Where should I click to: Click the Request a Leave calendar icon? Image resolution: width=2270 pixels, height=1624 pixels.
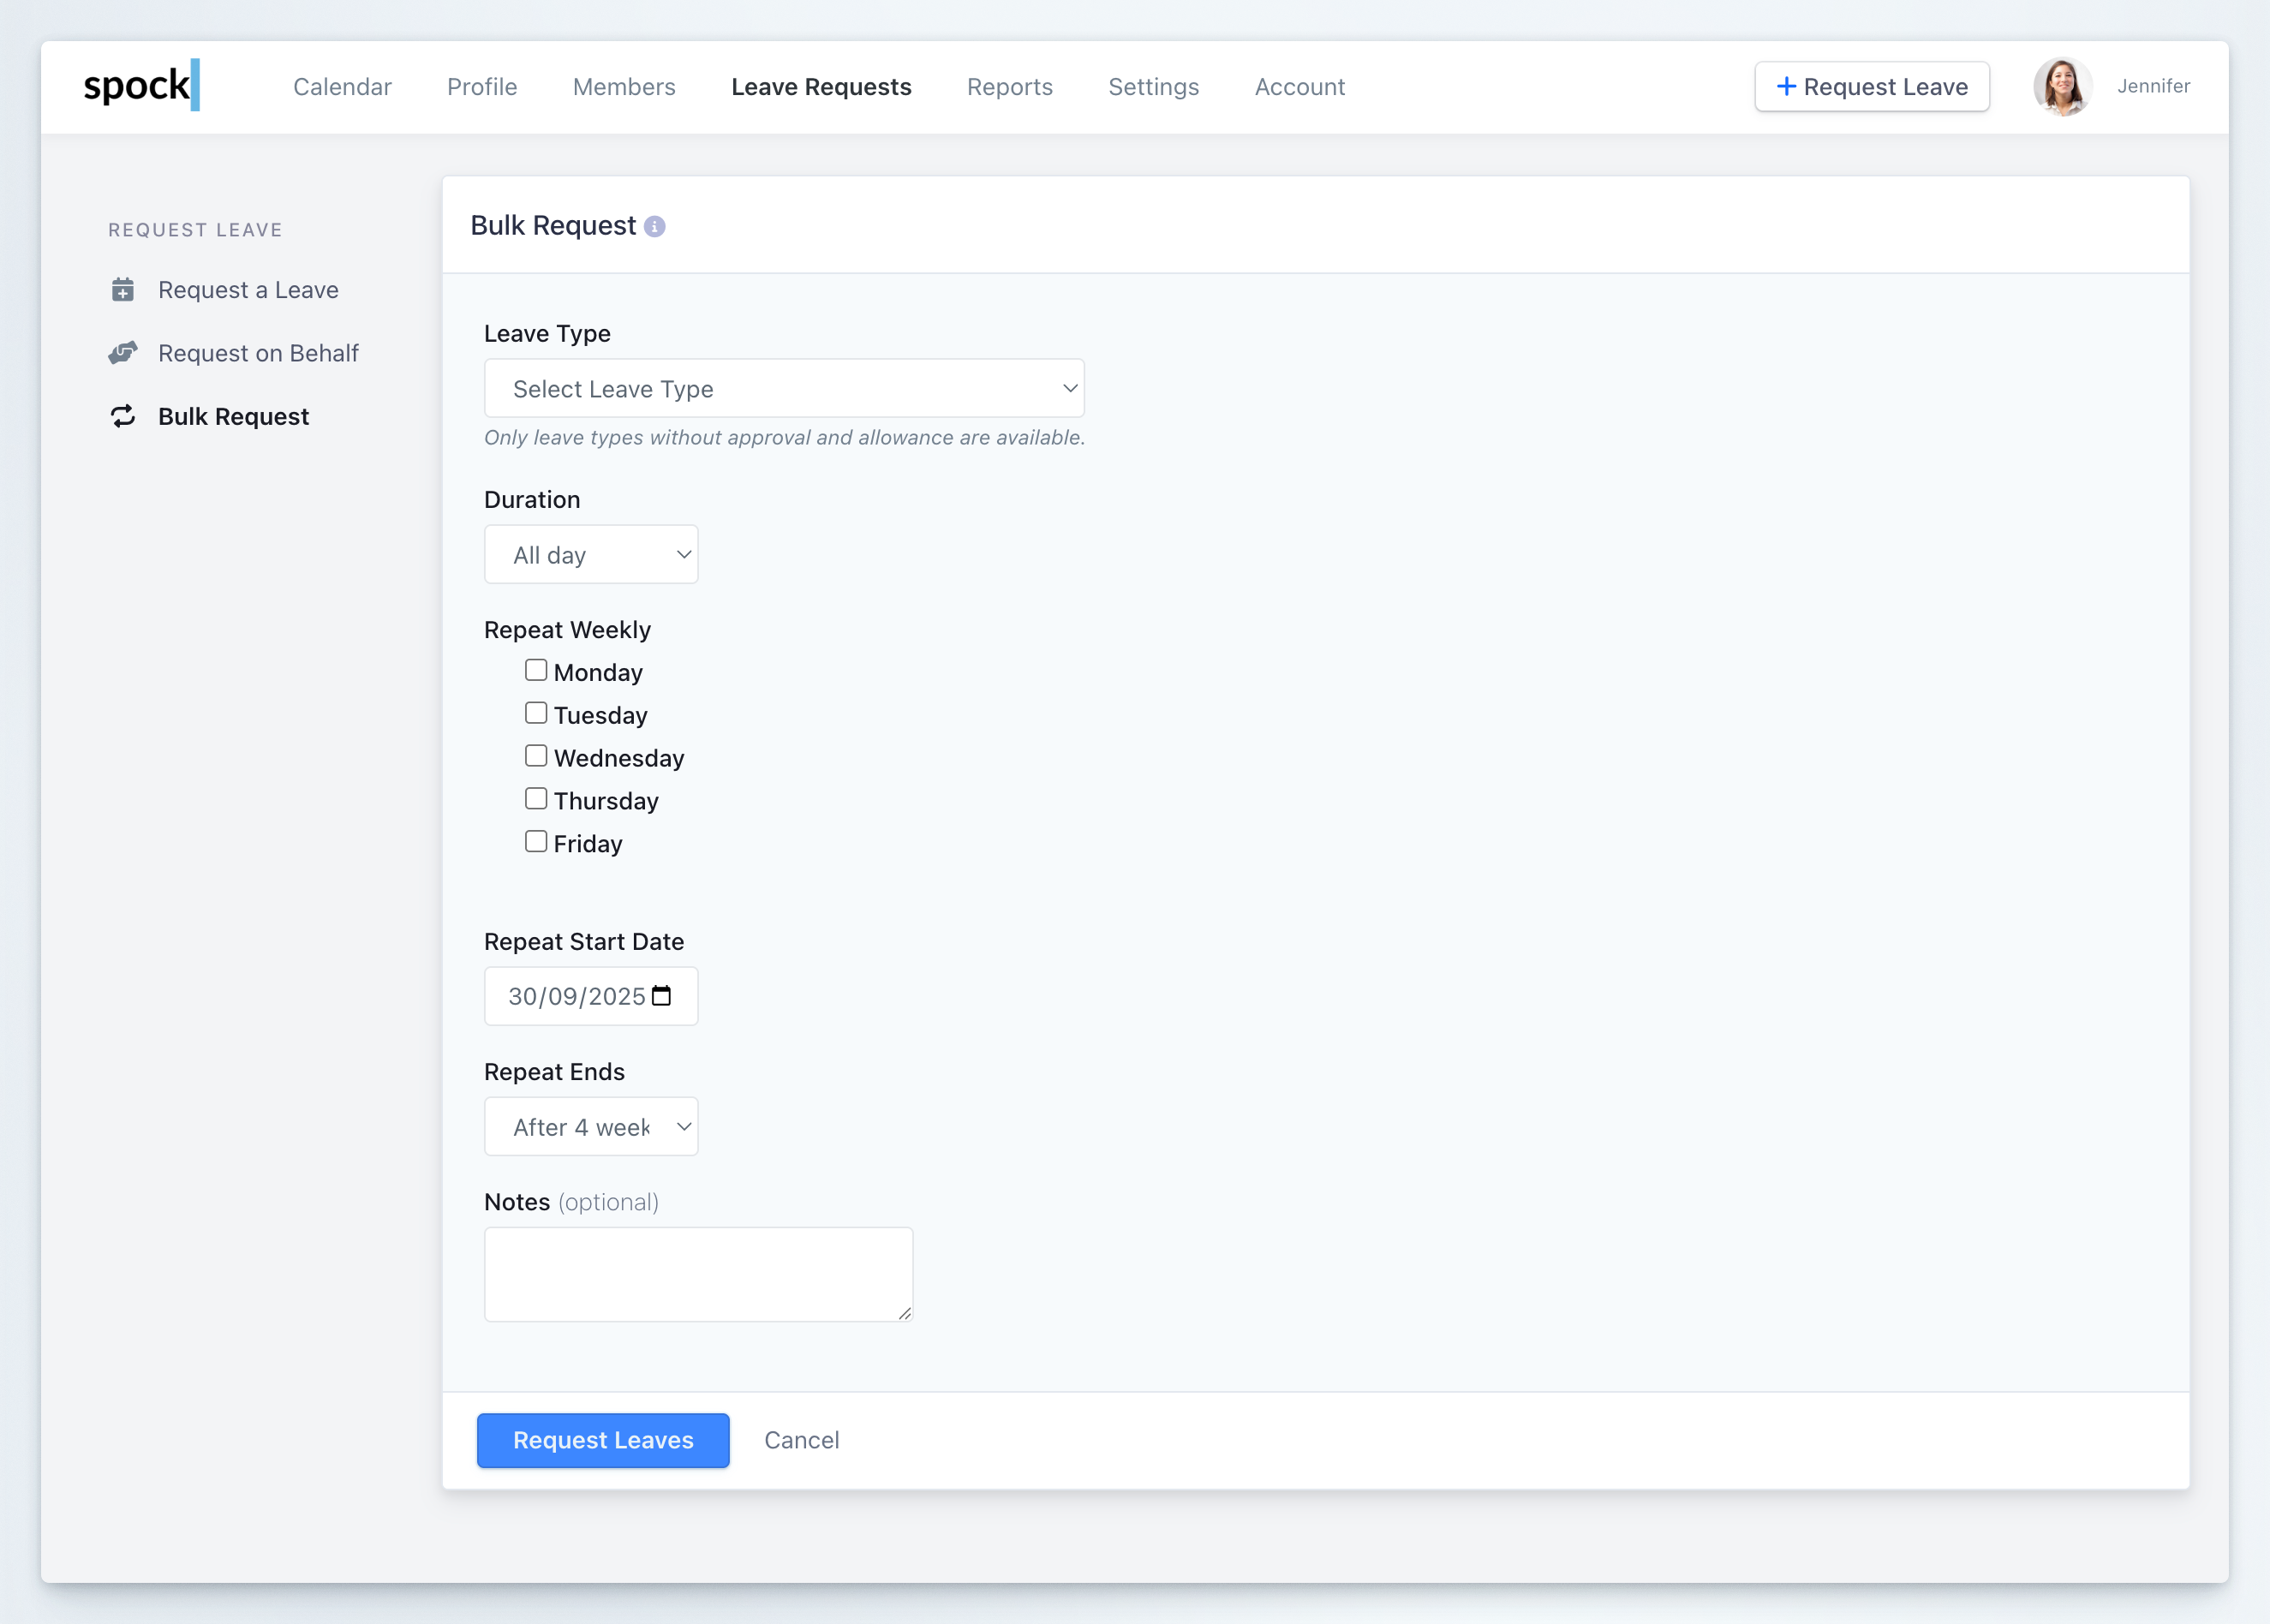(x=123, y=290)
